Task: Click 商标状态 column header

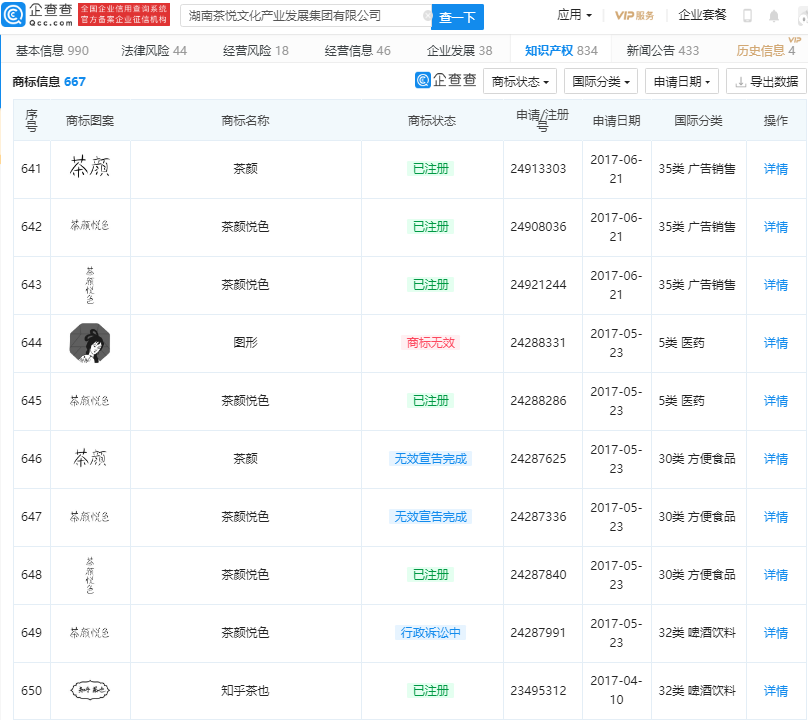Action: [432, 121]
